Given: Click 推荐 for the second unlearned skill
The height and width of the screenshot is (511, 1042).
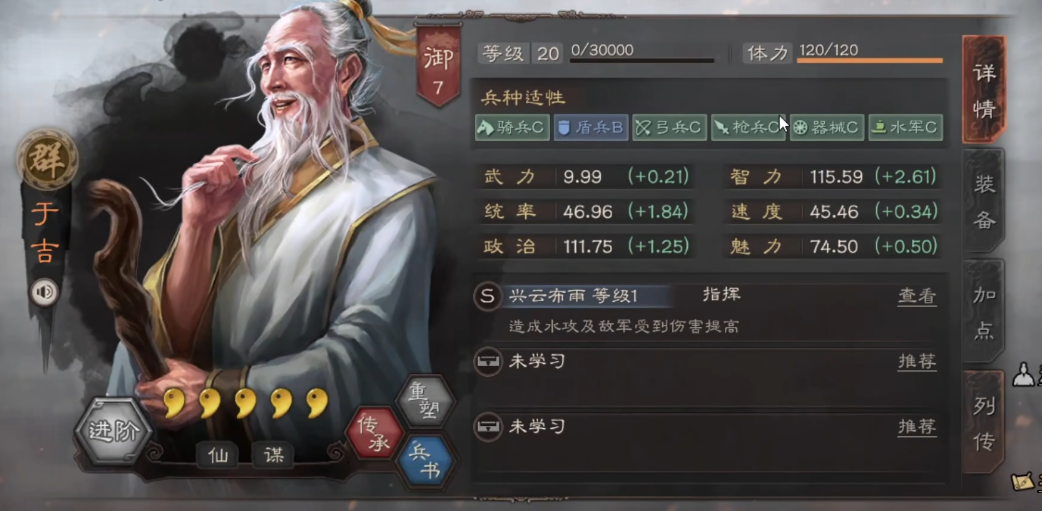Looking at the screenshot, I should [x=917, y=427].
